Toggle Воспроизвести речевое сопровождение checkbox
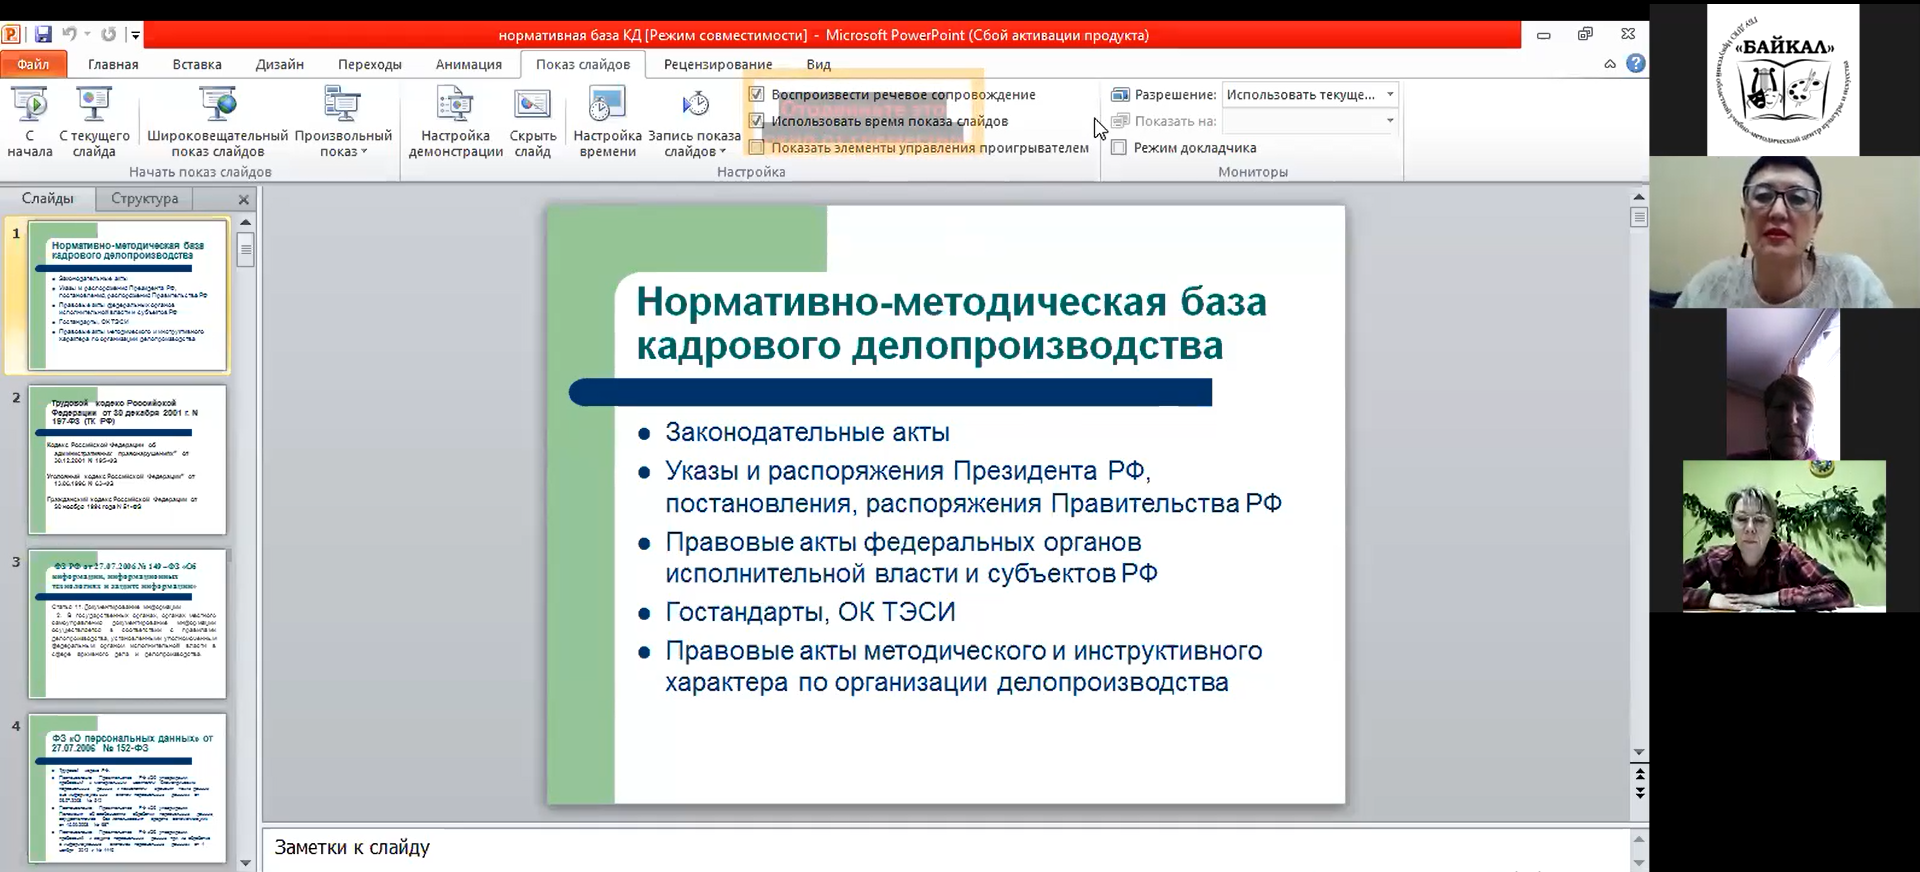This screenshot has width=1920, height=872. (757, 94)
